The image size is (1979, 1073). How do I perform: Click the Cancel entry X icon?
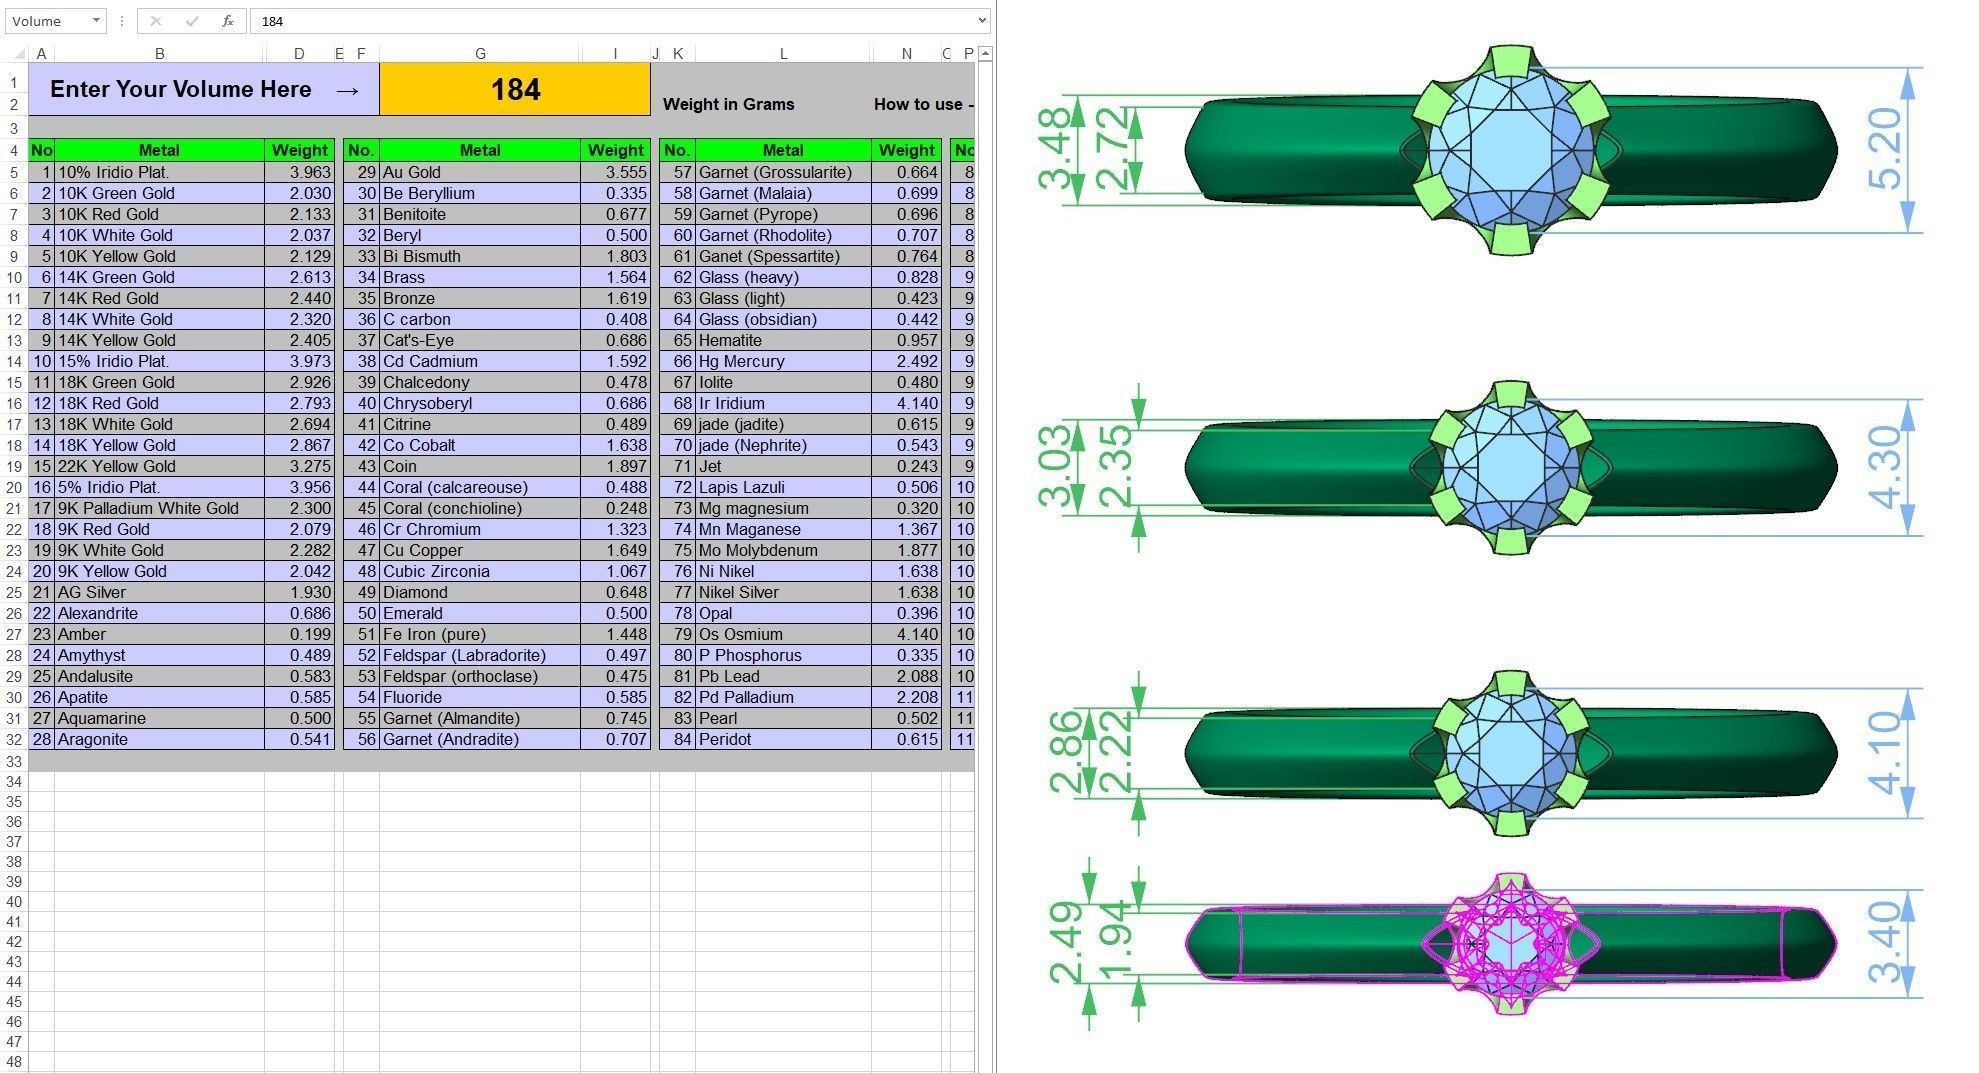click(155, 21)
